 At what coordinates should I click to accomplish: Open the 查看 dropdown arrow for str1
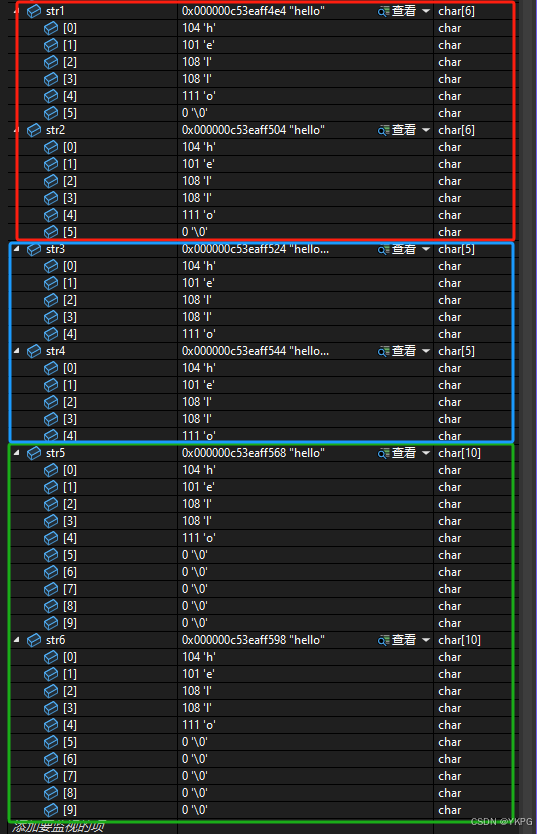(x=426, y=11)
